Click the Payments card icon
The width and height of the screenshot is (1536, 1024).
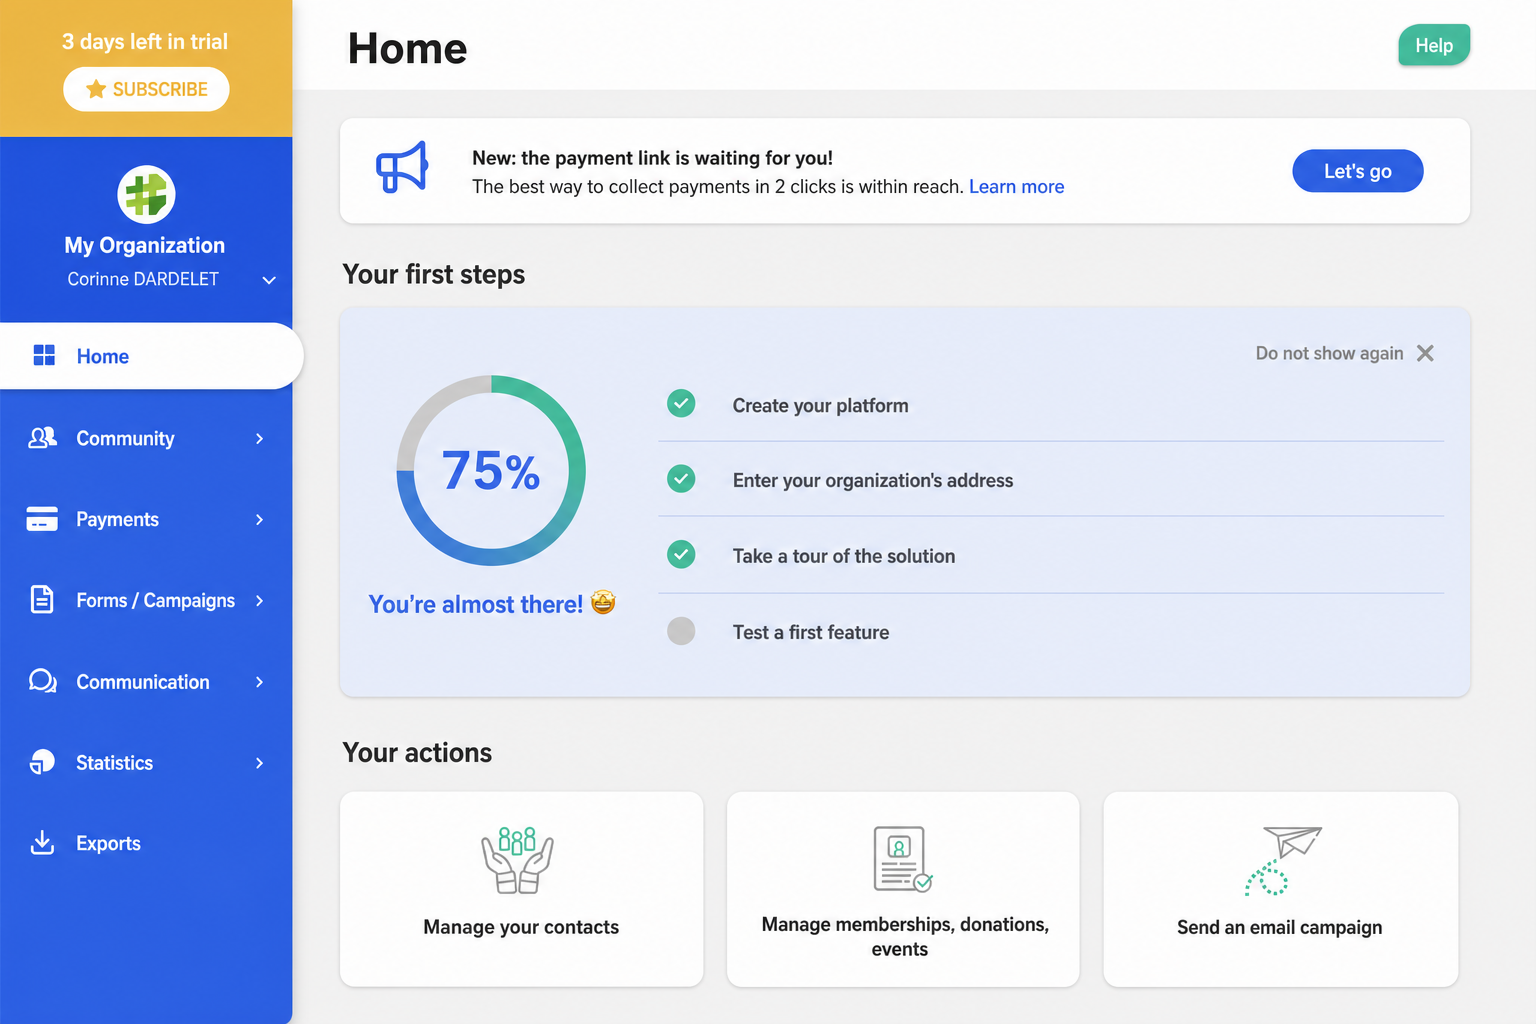(x=42, y=519)
